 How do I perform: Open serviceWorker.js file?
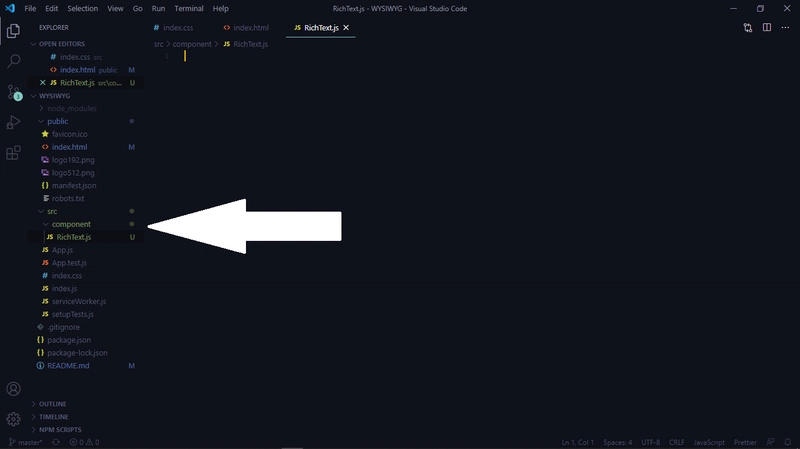click(79, 302)
